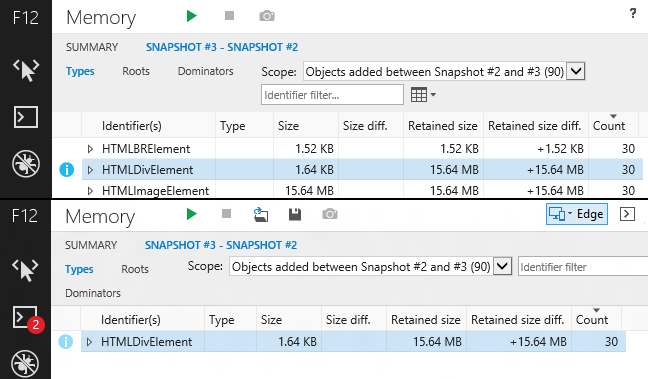Screen dimensions: 648x379
Task: Click save floppy disk icon
Action: 295,214
